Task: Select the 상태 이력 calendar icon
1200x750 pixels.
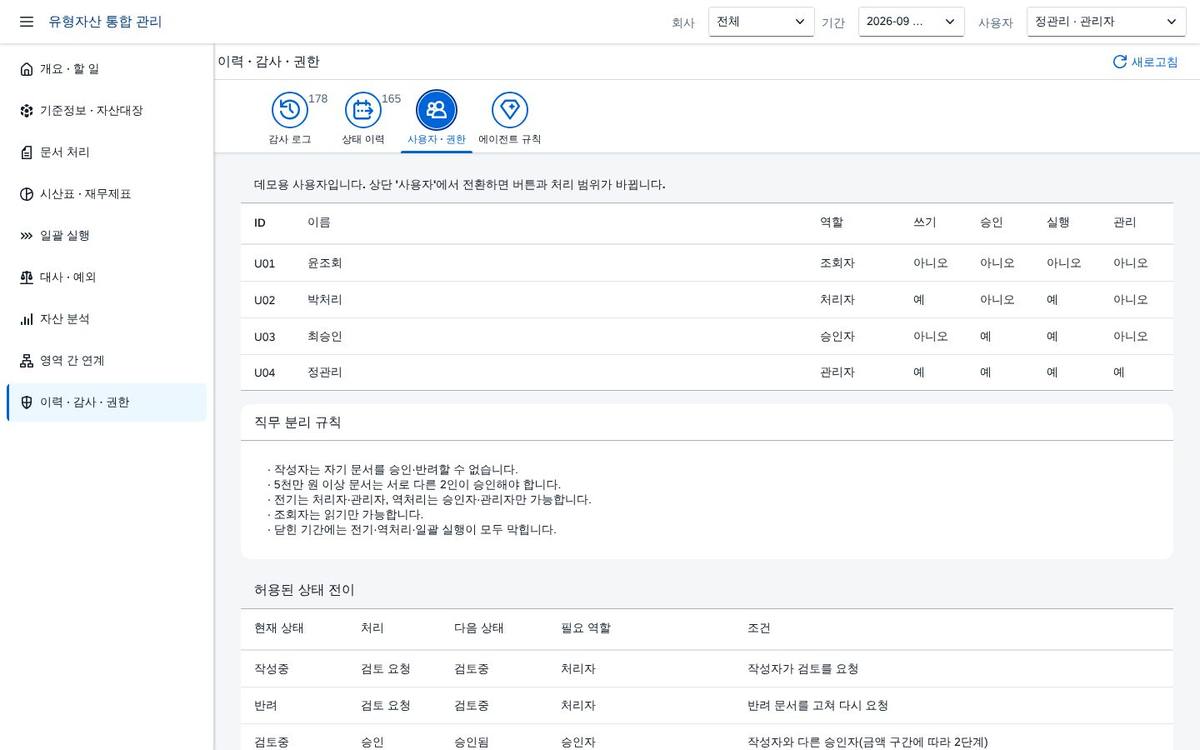Action: 363,110
